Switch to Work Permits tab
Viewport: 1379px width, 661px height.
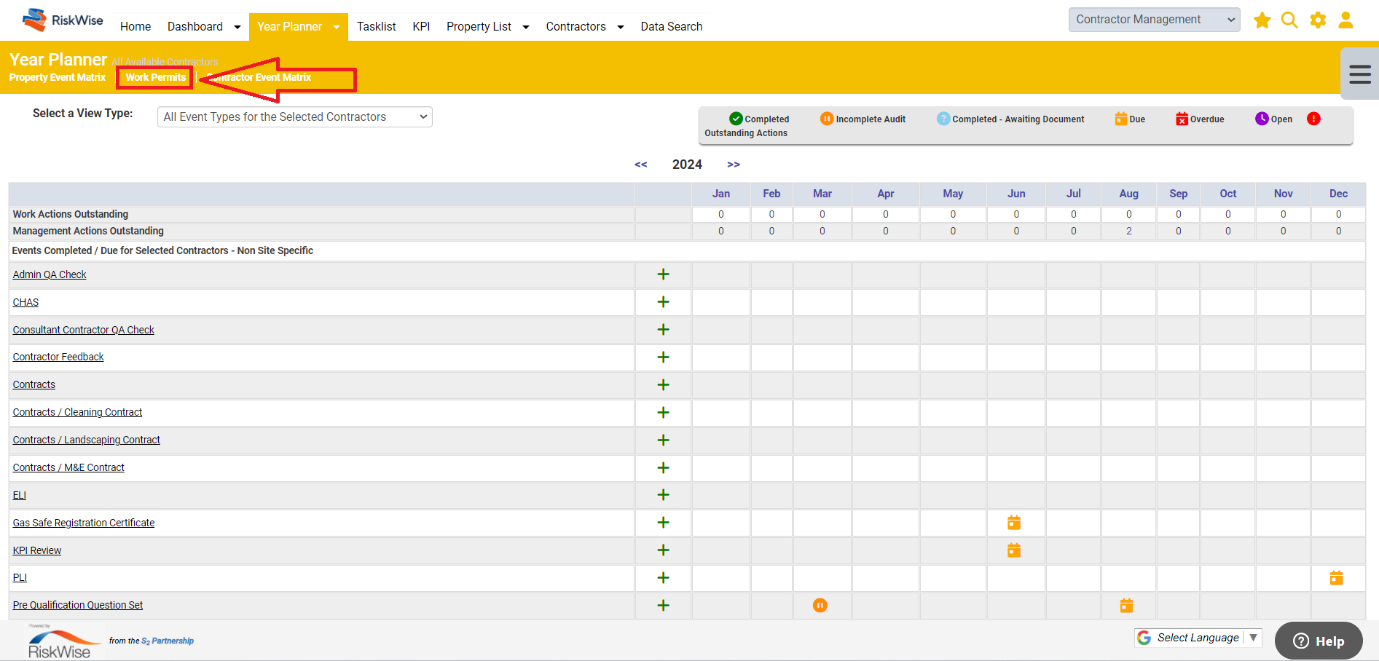click(x=155, y=78)
